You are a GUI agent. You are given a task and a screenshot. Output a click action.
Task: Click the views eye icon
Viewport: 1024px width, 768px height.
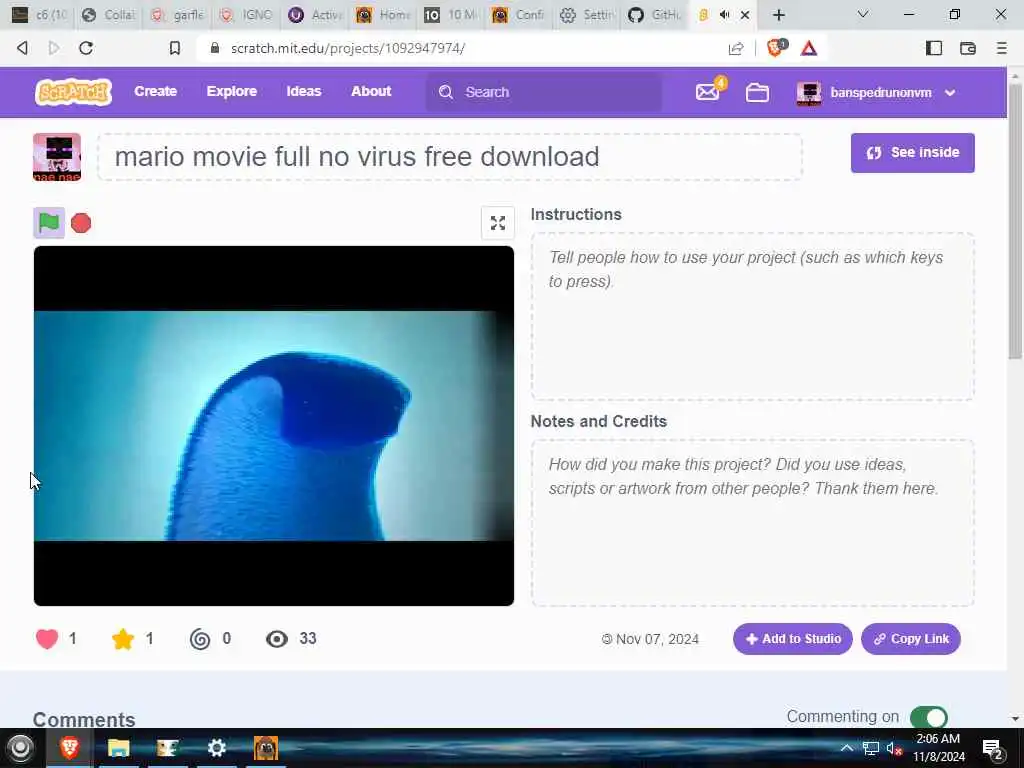tap(277, 639)
